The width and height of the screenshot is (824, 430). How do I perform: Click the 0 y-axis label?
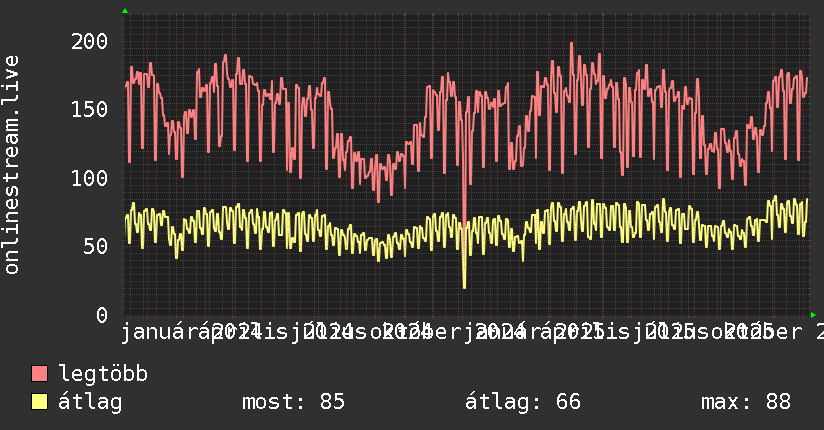click(102, 315)
